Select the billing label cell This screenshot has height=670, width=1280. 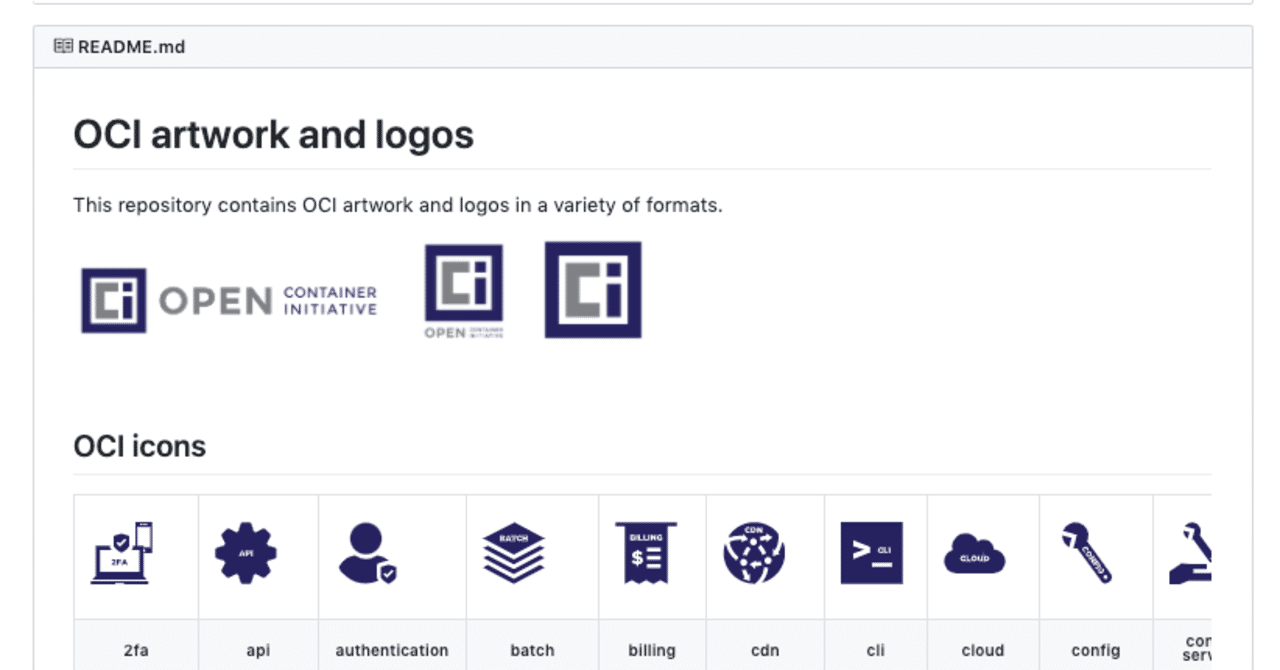pos(652,650)
